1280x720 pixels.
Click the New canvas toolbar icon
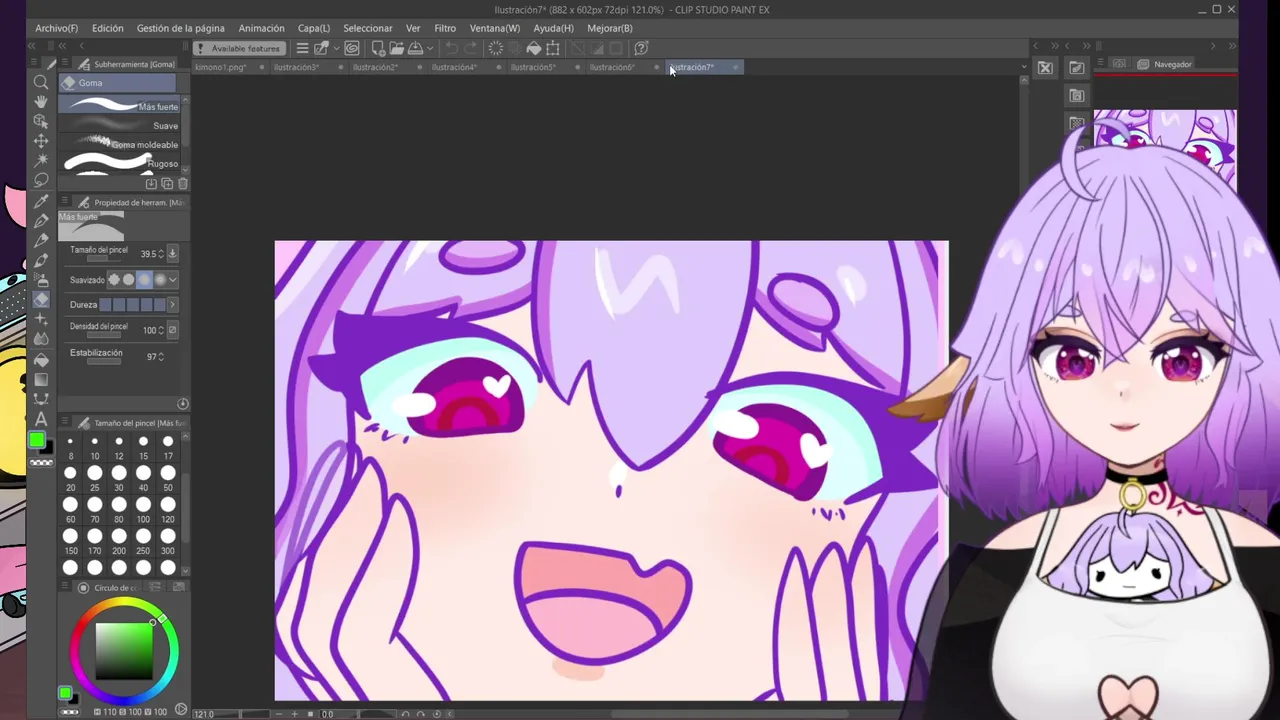[x=379, y=48]
